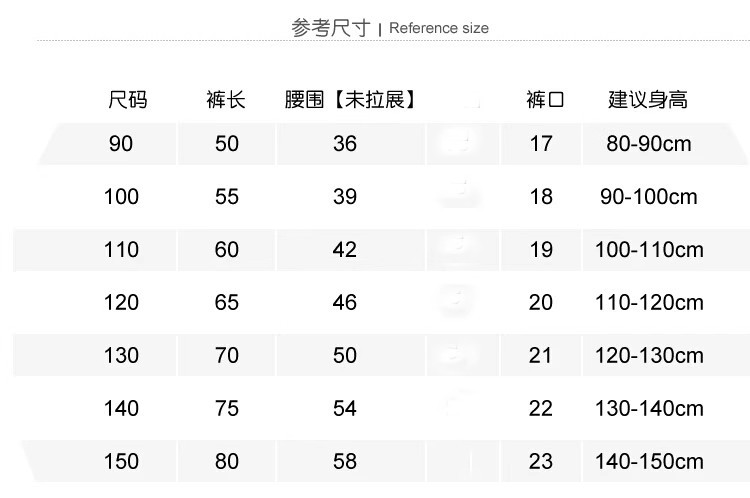Click the size 110 row label
The height and width of the screenshot is (498, 750).
pos(121,250)
